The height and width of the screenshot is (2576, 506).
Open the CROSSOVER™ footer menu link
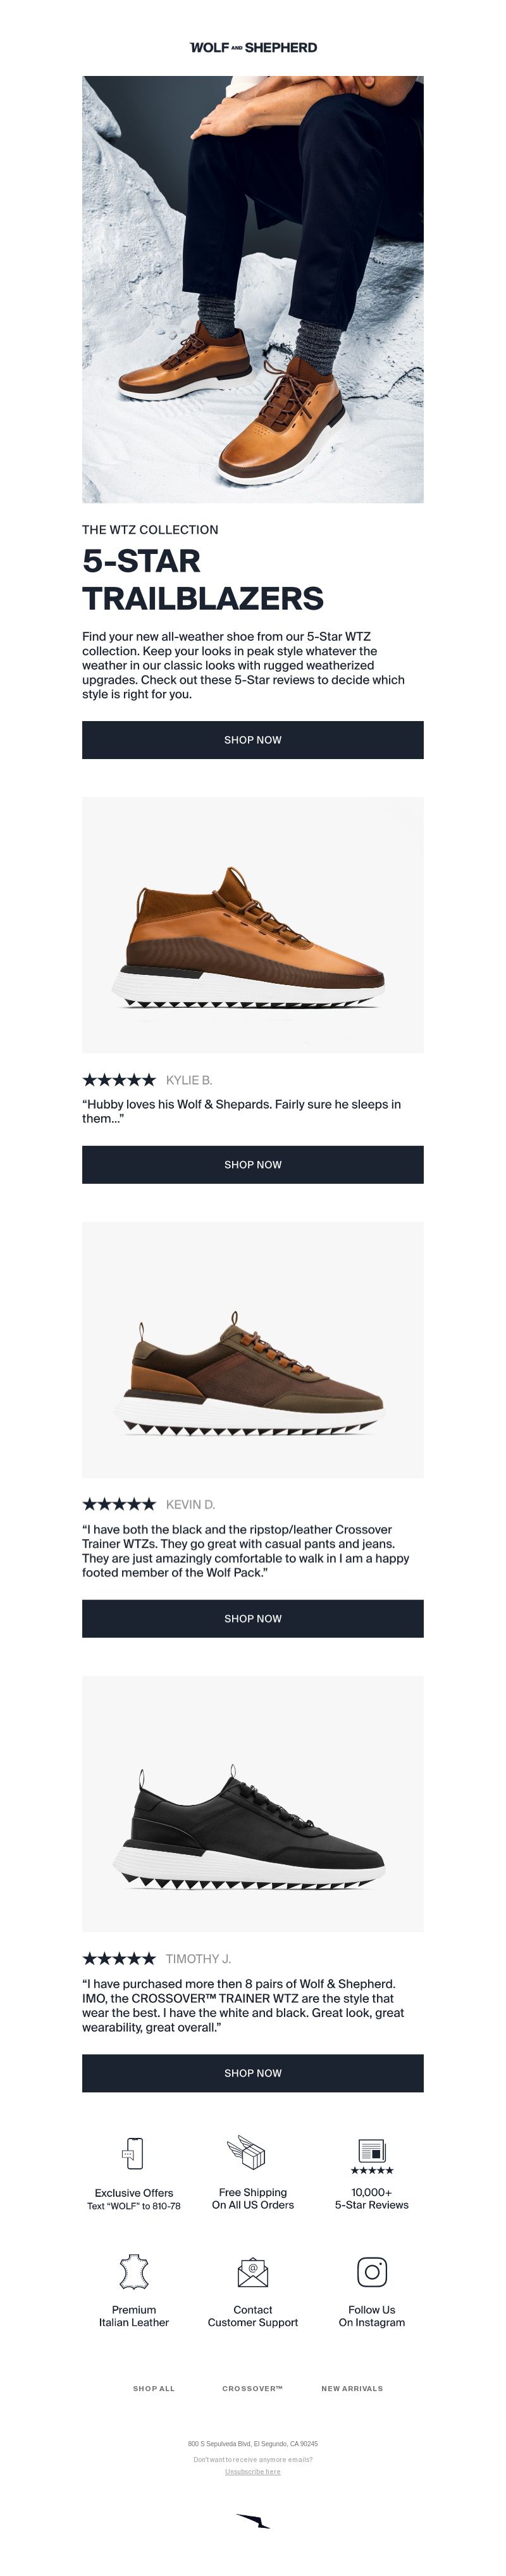coord(253,2388)
